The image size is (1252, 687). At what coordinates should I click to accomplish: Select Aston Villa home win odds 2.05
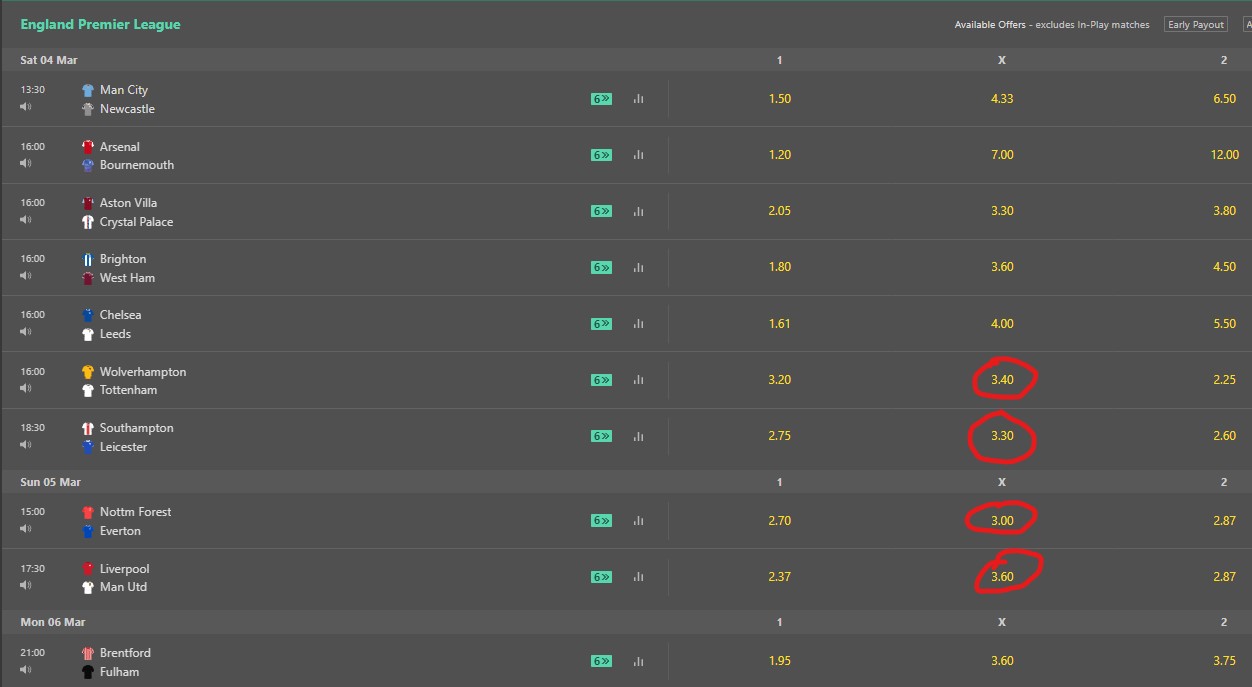pyautogui.click(x=780, y=211)
